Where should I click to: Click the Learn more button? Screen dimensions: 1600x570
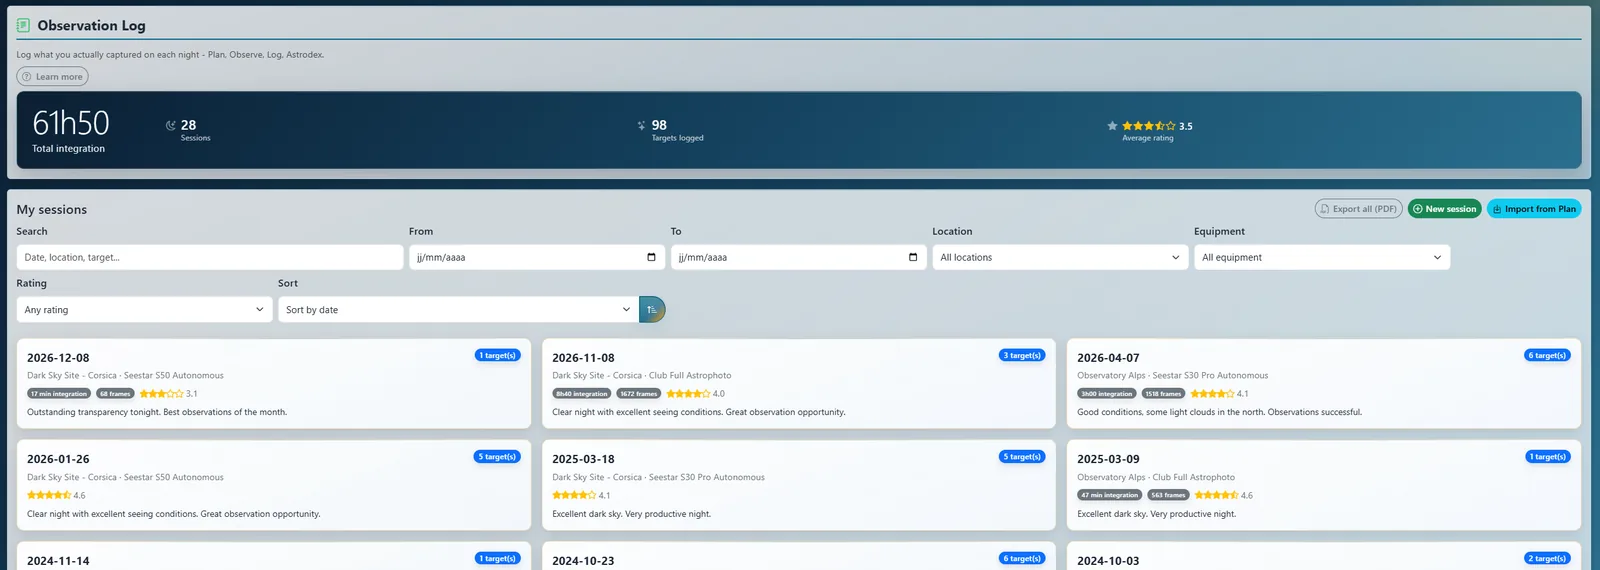pyautogui.click(x=52, y=77)
